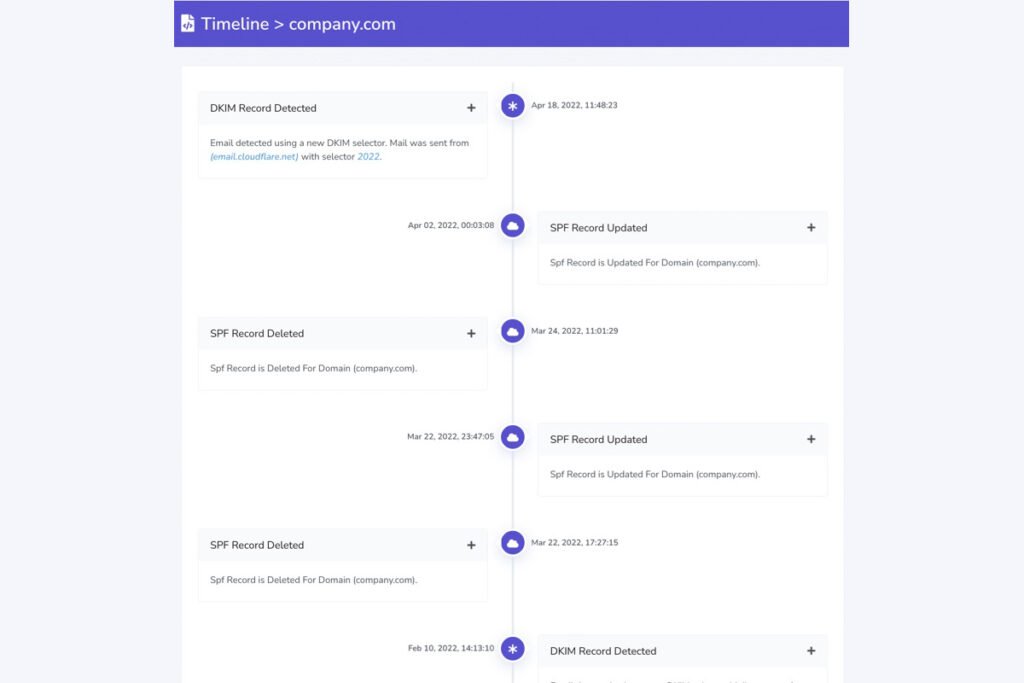Click the asterisk marker dated Apr 18, 2022
This screenshot has height=683, width=1024.
(x=513, y=106)
